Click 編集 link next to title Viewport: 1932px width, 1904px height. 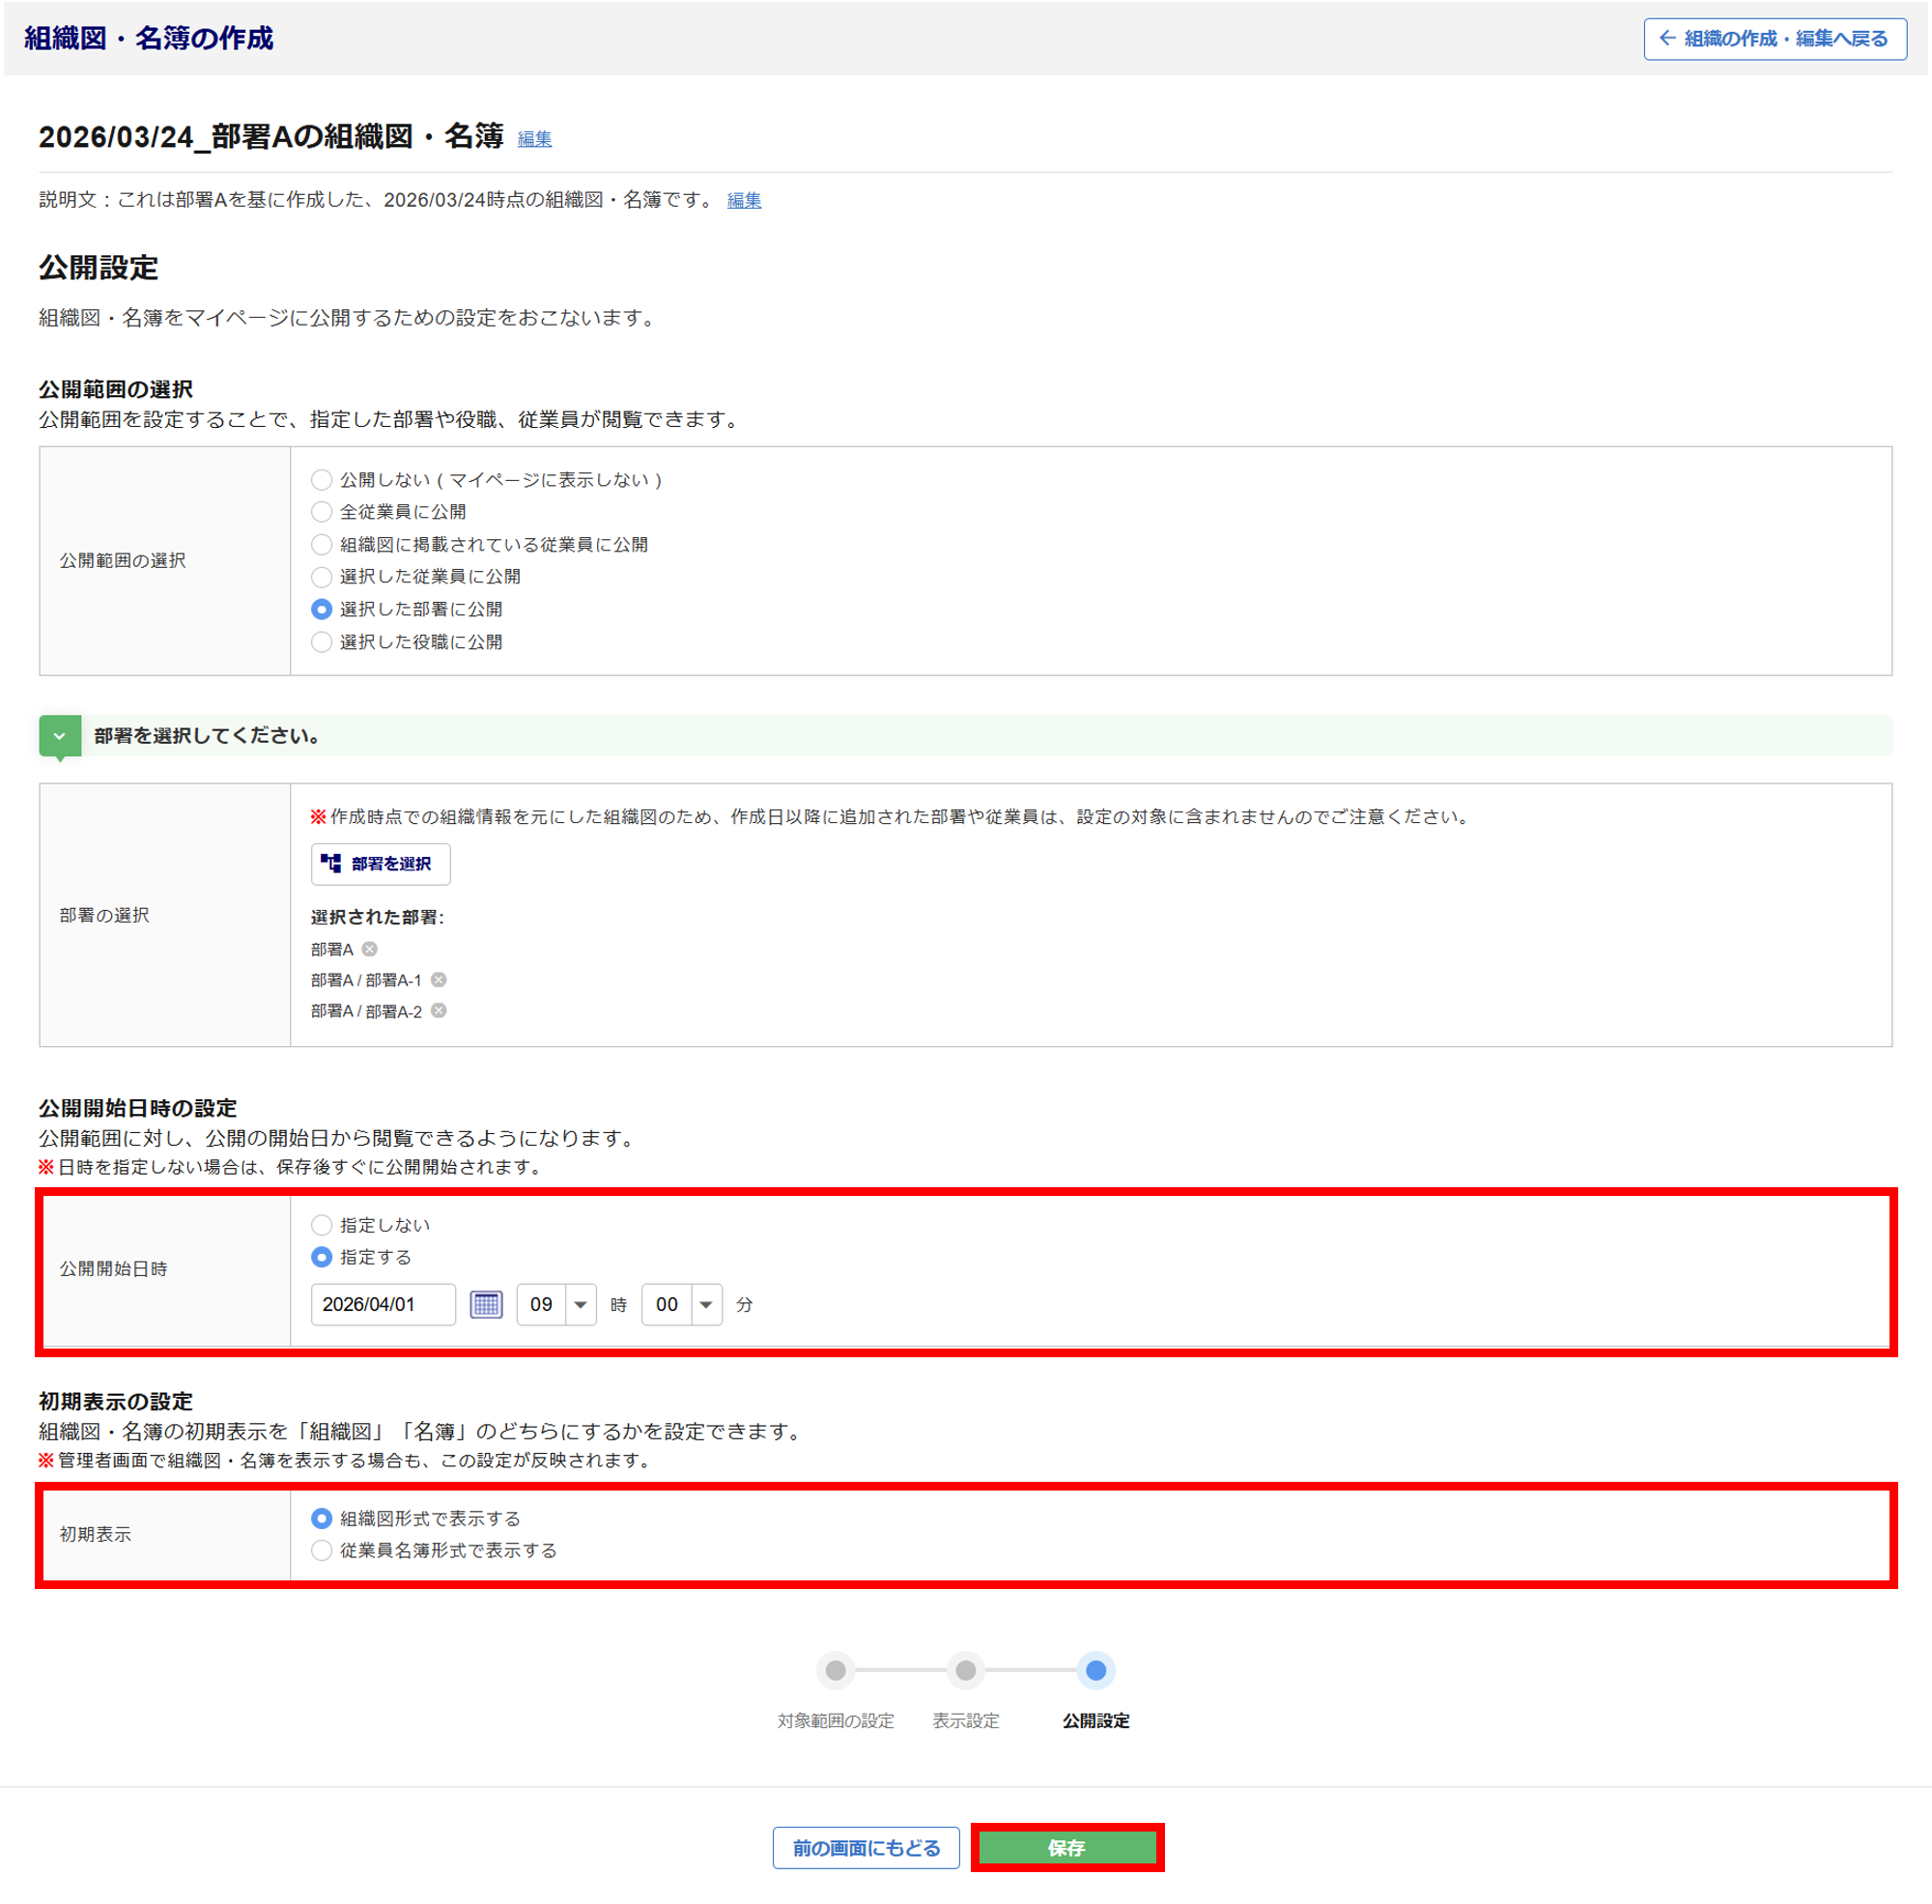tap(534, 139)
